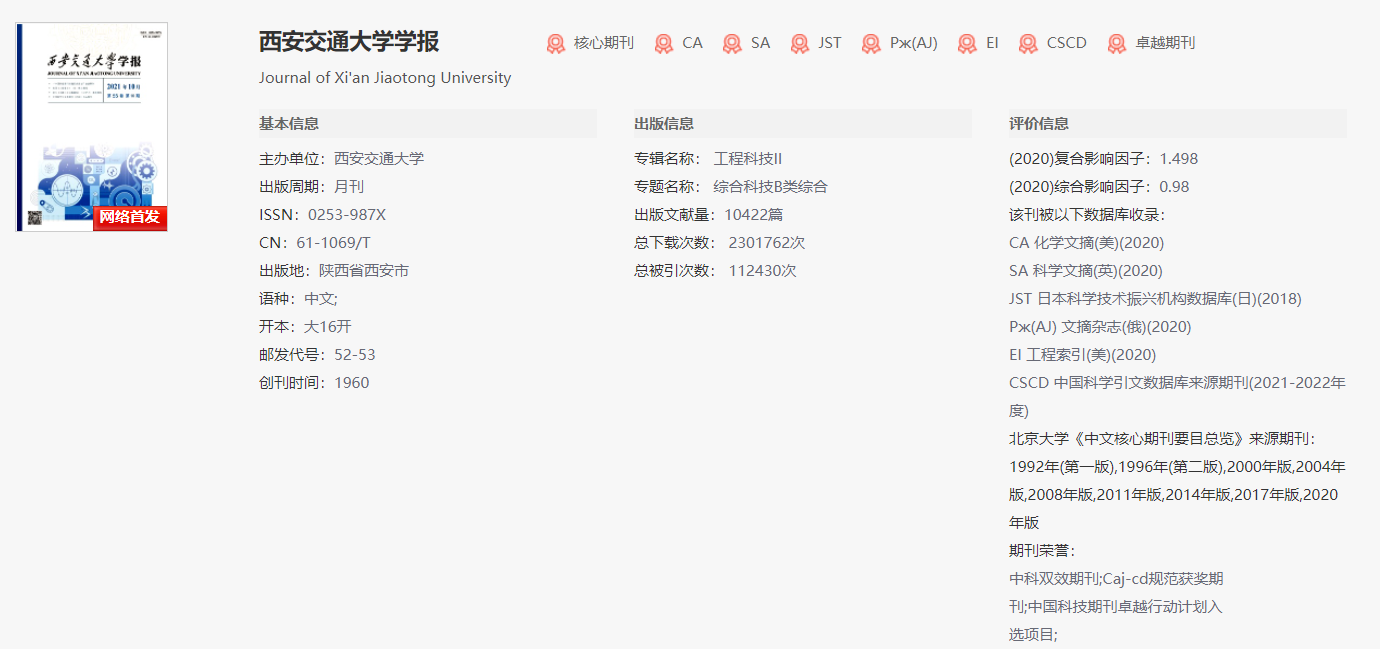Click the 开本 大16开 row
The height and width of the screenshot is (649, 1380).
305,327
